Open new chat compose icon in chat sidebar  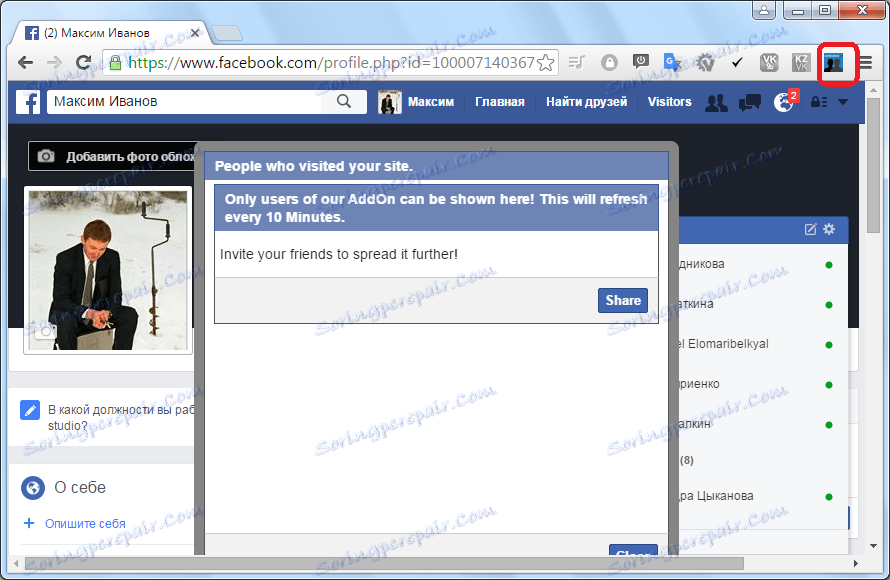(x=810, y=229)
